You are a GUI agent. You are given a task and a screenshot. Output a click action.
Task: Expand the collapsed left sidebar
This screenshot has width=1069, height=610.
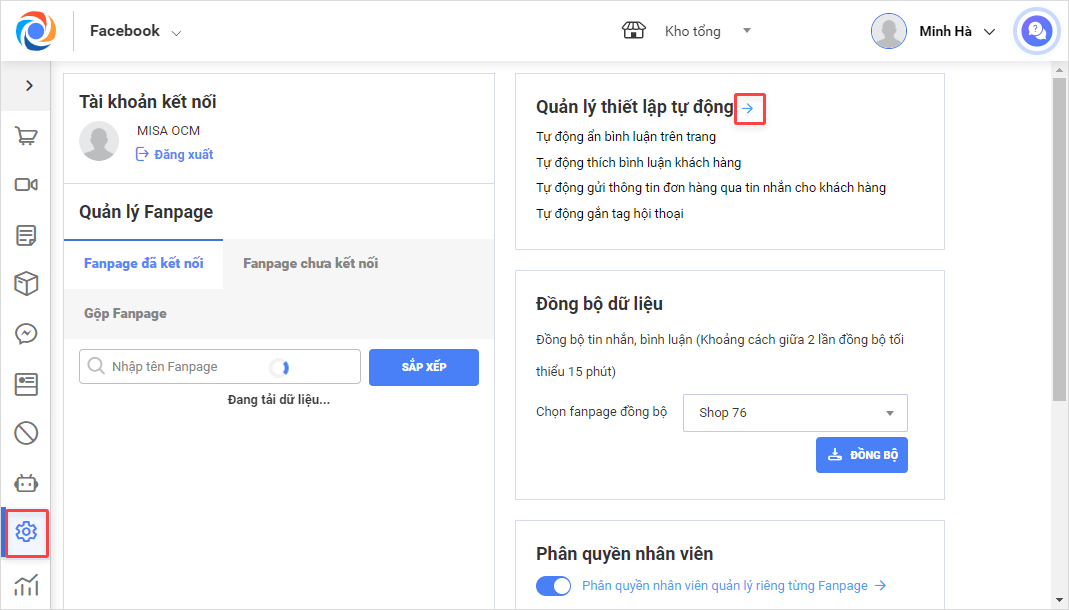tap(28, 86)
